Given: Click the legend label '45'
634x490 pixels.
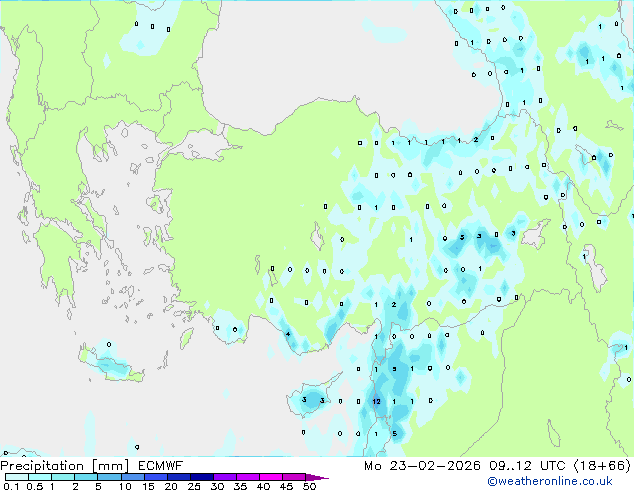Looking at the screenshot, I should [x=286, y=486].
